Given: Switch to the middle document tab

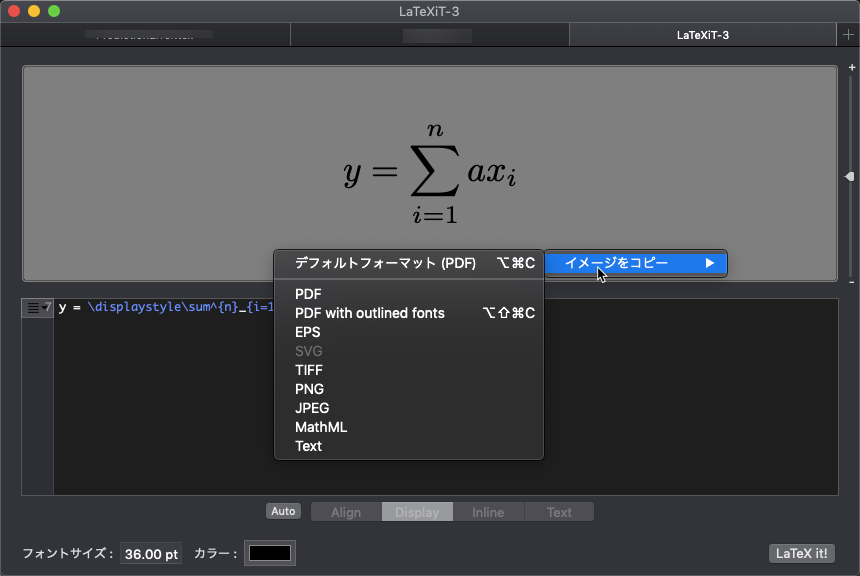Looking at the screenshot, I should pyautogui.click(x=430, y=35).
